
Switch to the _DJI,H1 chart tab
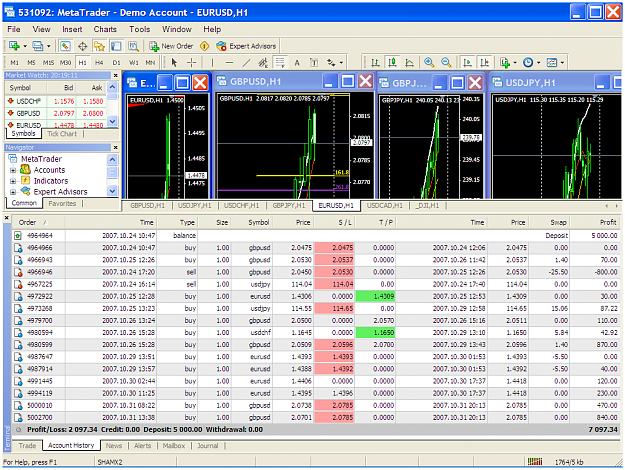[428, 206]
